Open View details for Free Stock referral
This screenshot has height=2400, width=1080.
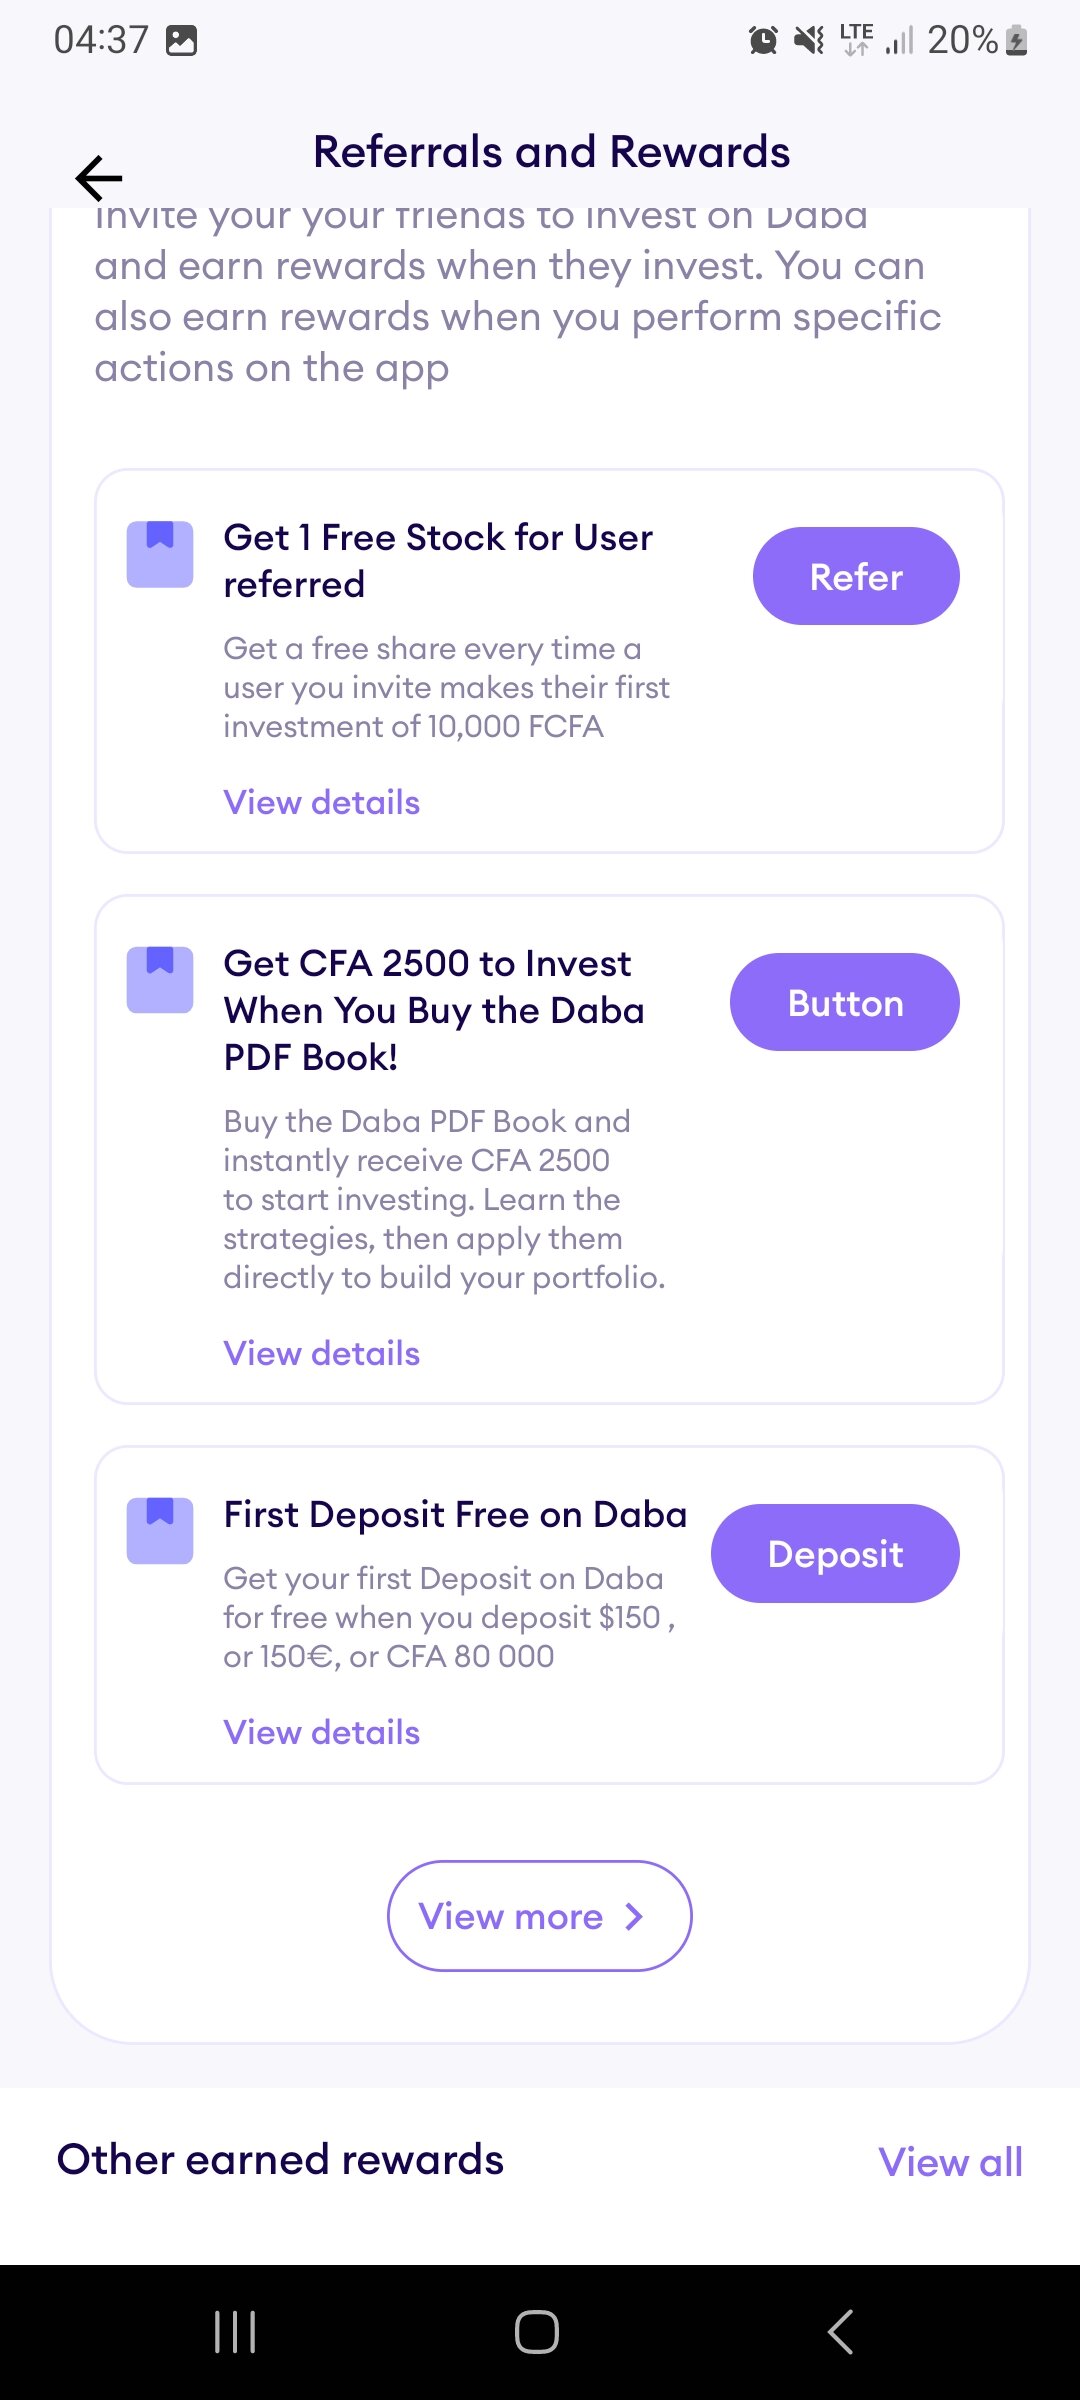pyautogui.click(x=322, y=802)
